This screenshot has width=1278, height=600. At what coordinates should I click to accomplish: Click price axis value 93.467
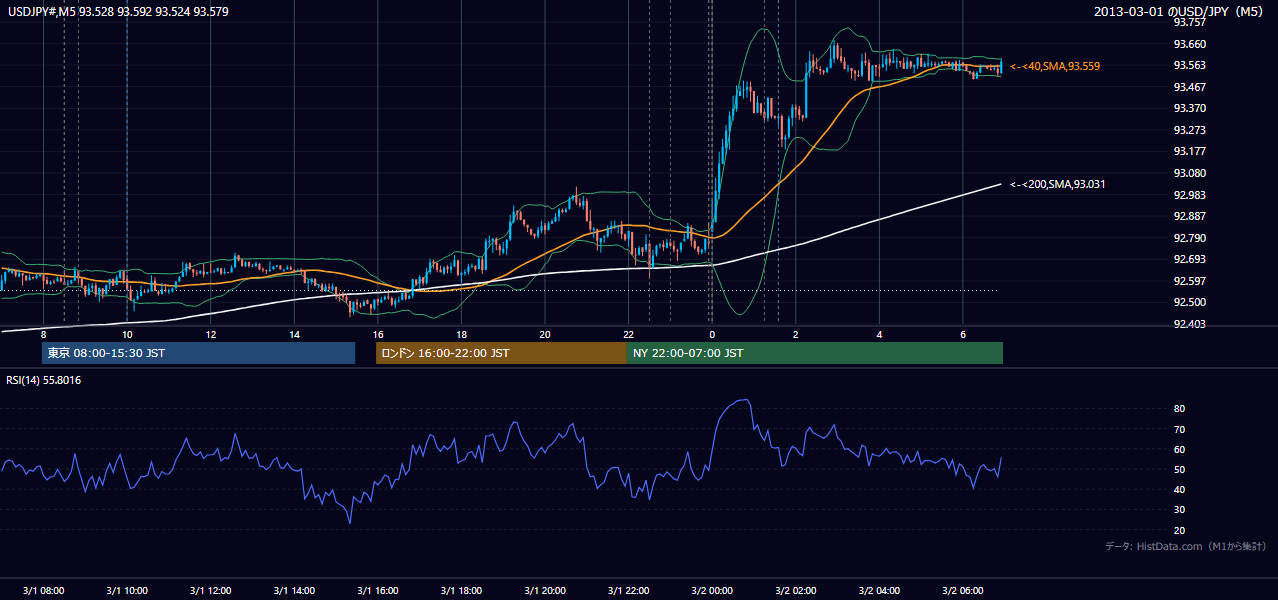[1189, 87]
